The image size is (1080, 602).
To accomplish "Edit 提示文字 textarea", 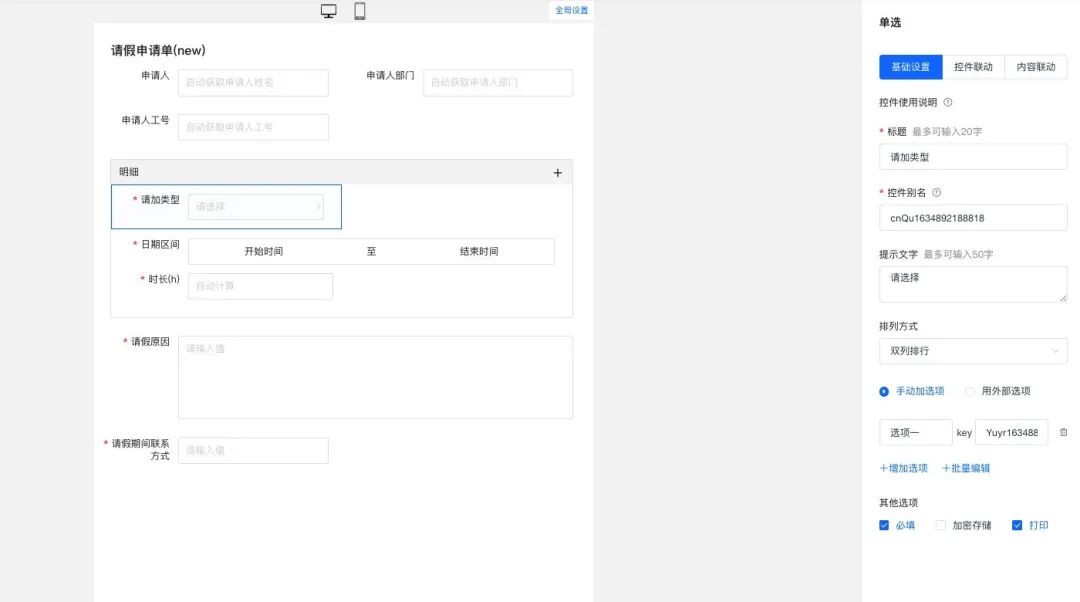I will click(x=973, y=284).
